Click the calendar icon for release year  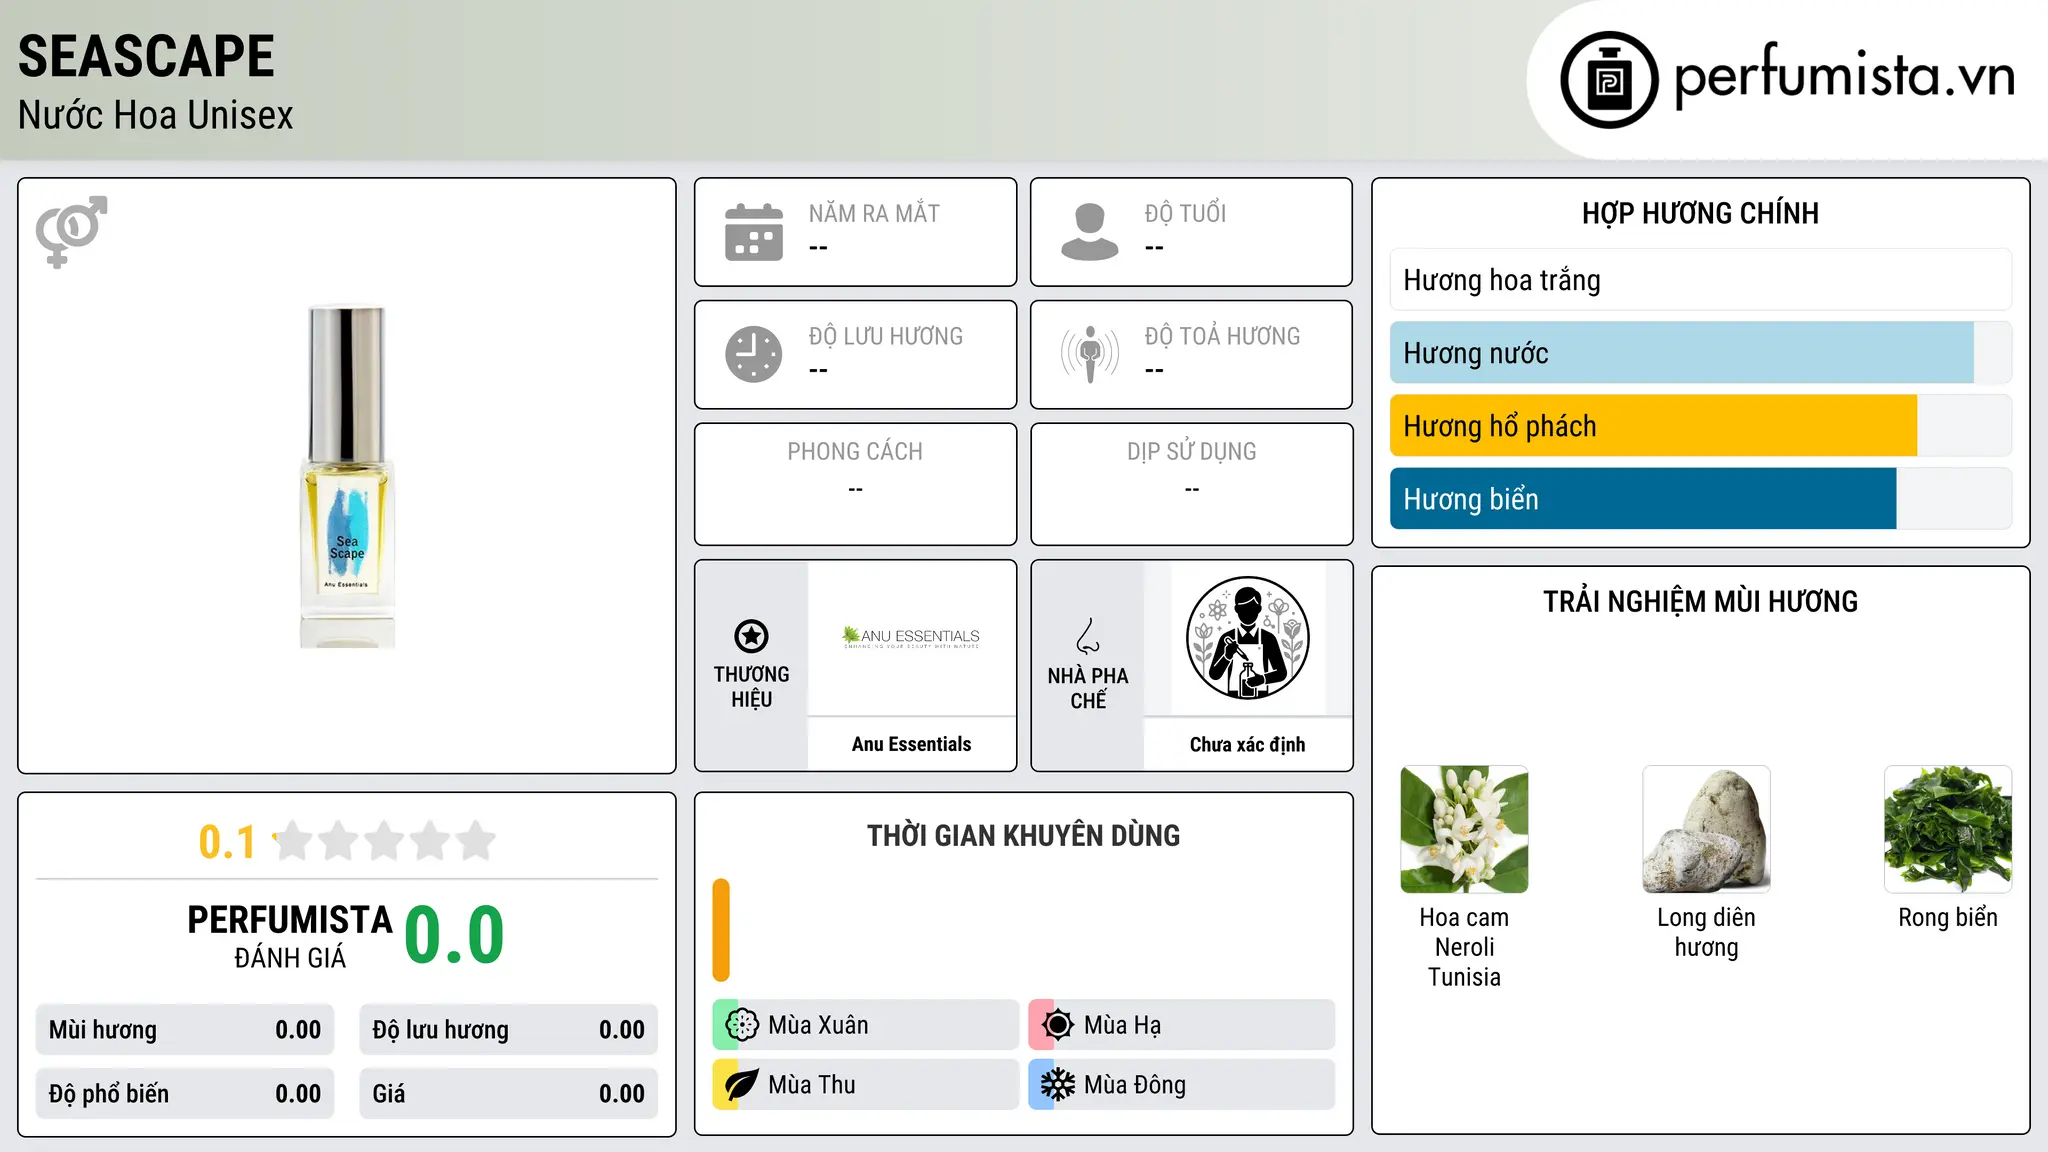(x=754, y=232)
